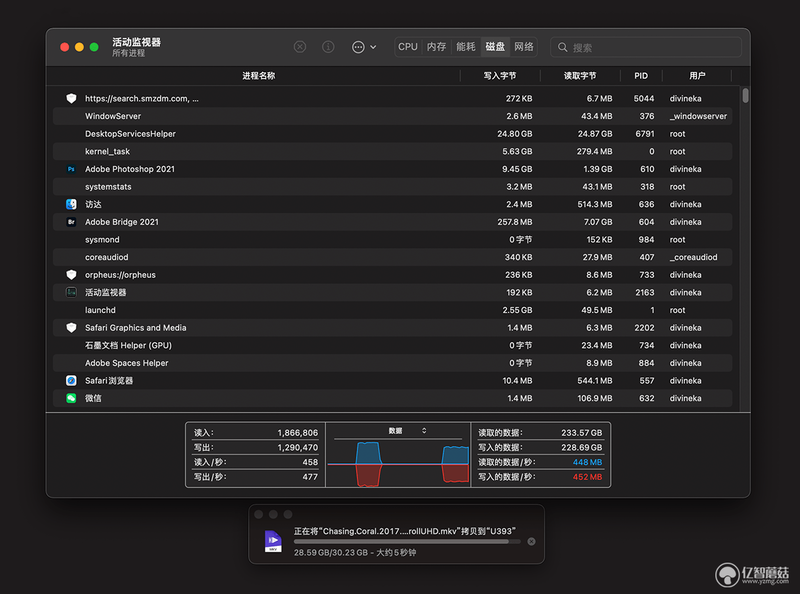Switch to the 内存 tab
800x594 pixels.
tap(437, 47)
